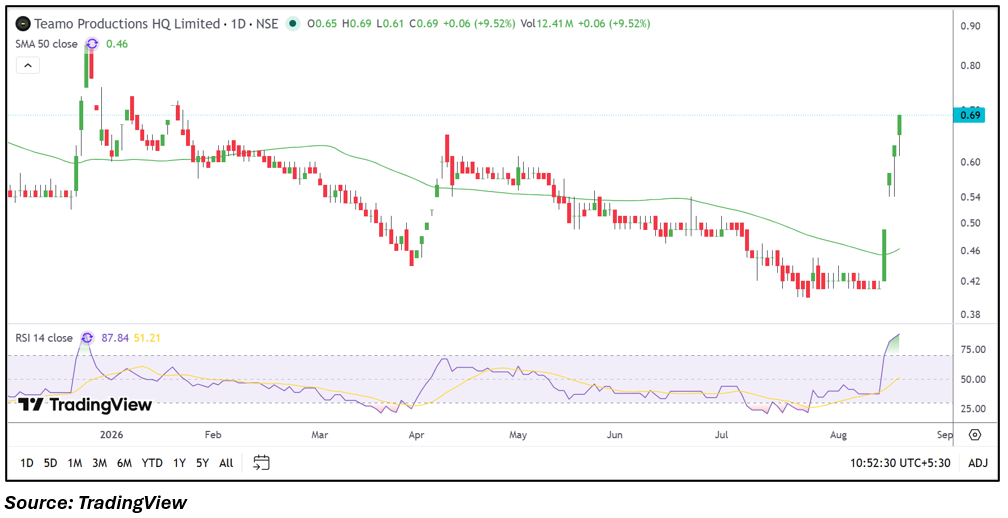1008x518 pixels.
Task: Select the 1D time range
Action: [x=26, y=463]
